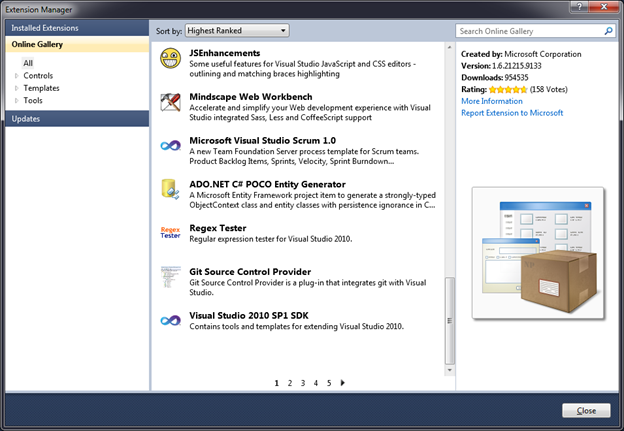
Task: Select the Git Source Control Provider icon
Action: [170, 276]
